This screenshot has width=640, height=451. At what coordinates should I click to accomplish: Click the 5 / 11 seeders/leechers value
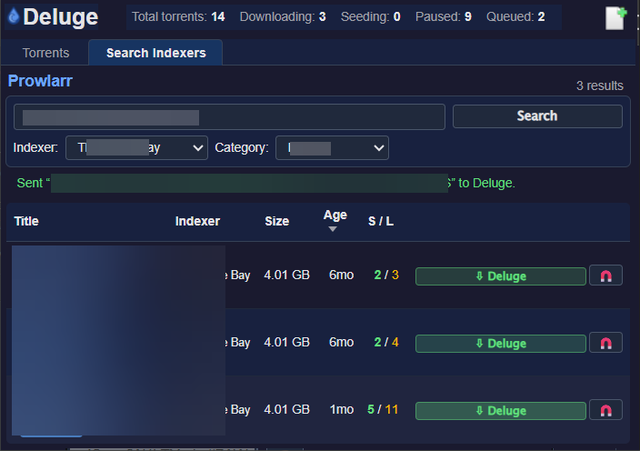382,409
